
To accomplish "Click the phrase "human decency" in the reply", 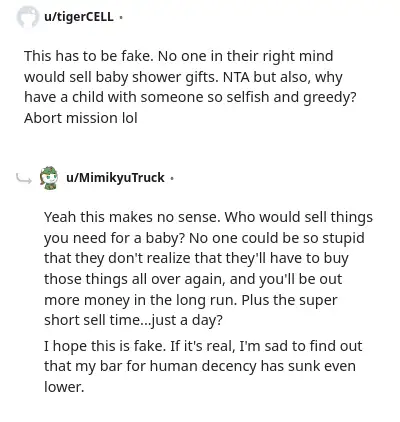I will coord(203,366).
